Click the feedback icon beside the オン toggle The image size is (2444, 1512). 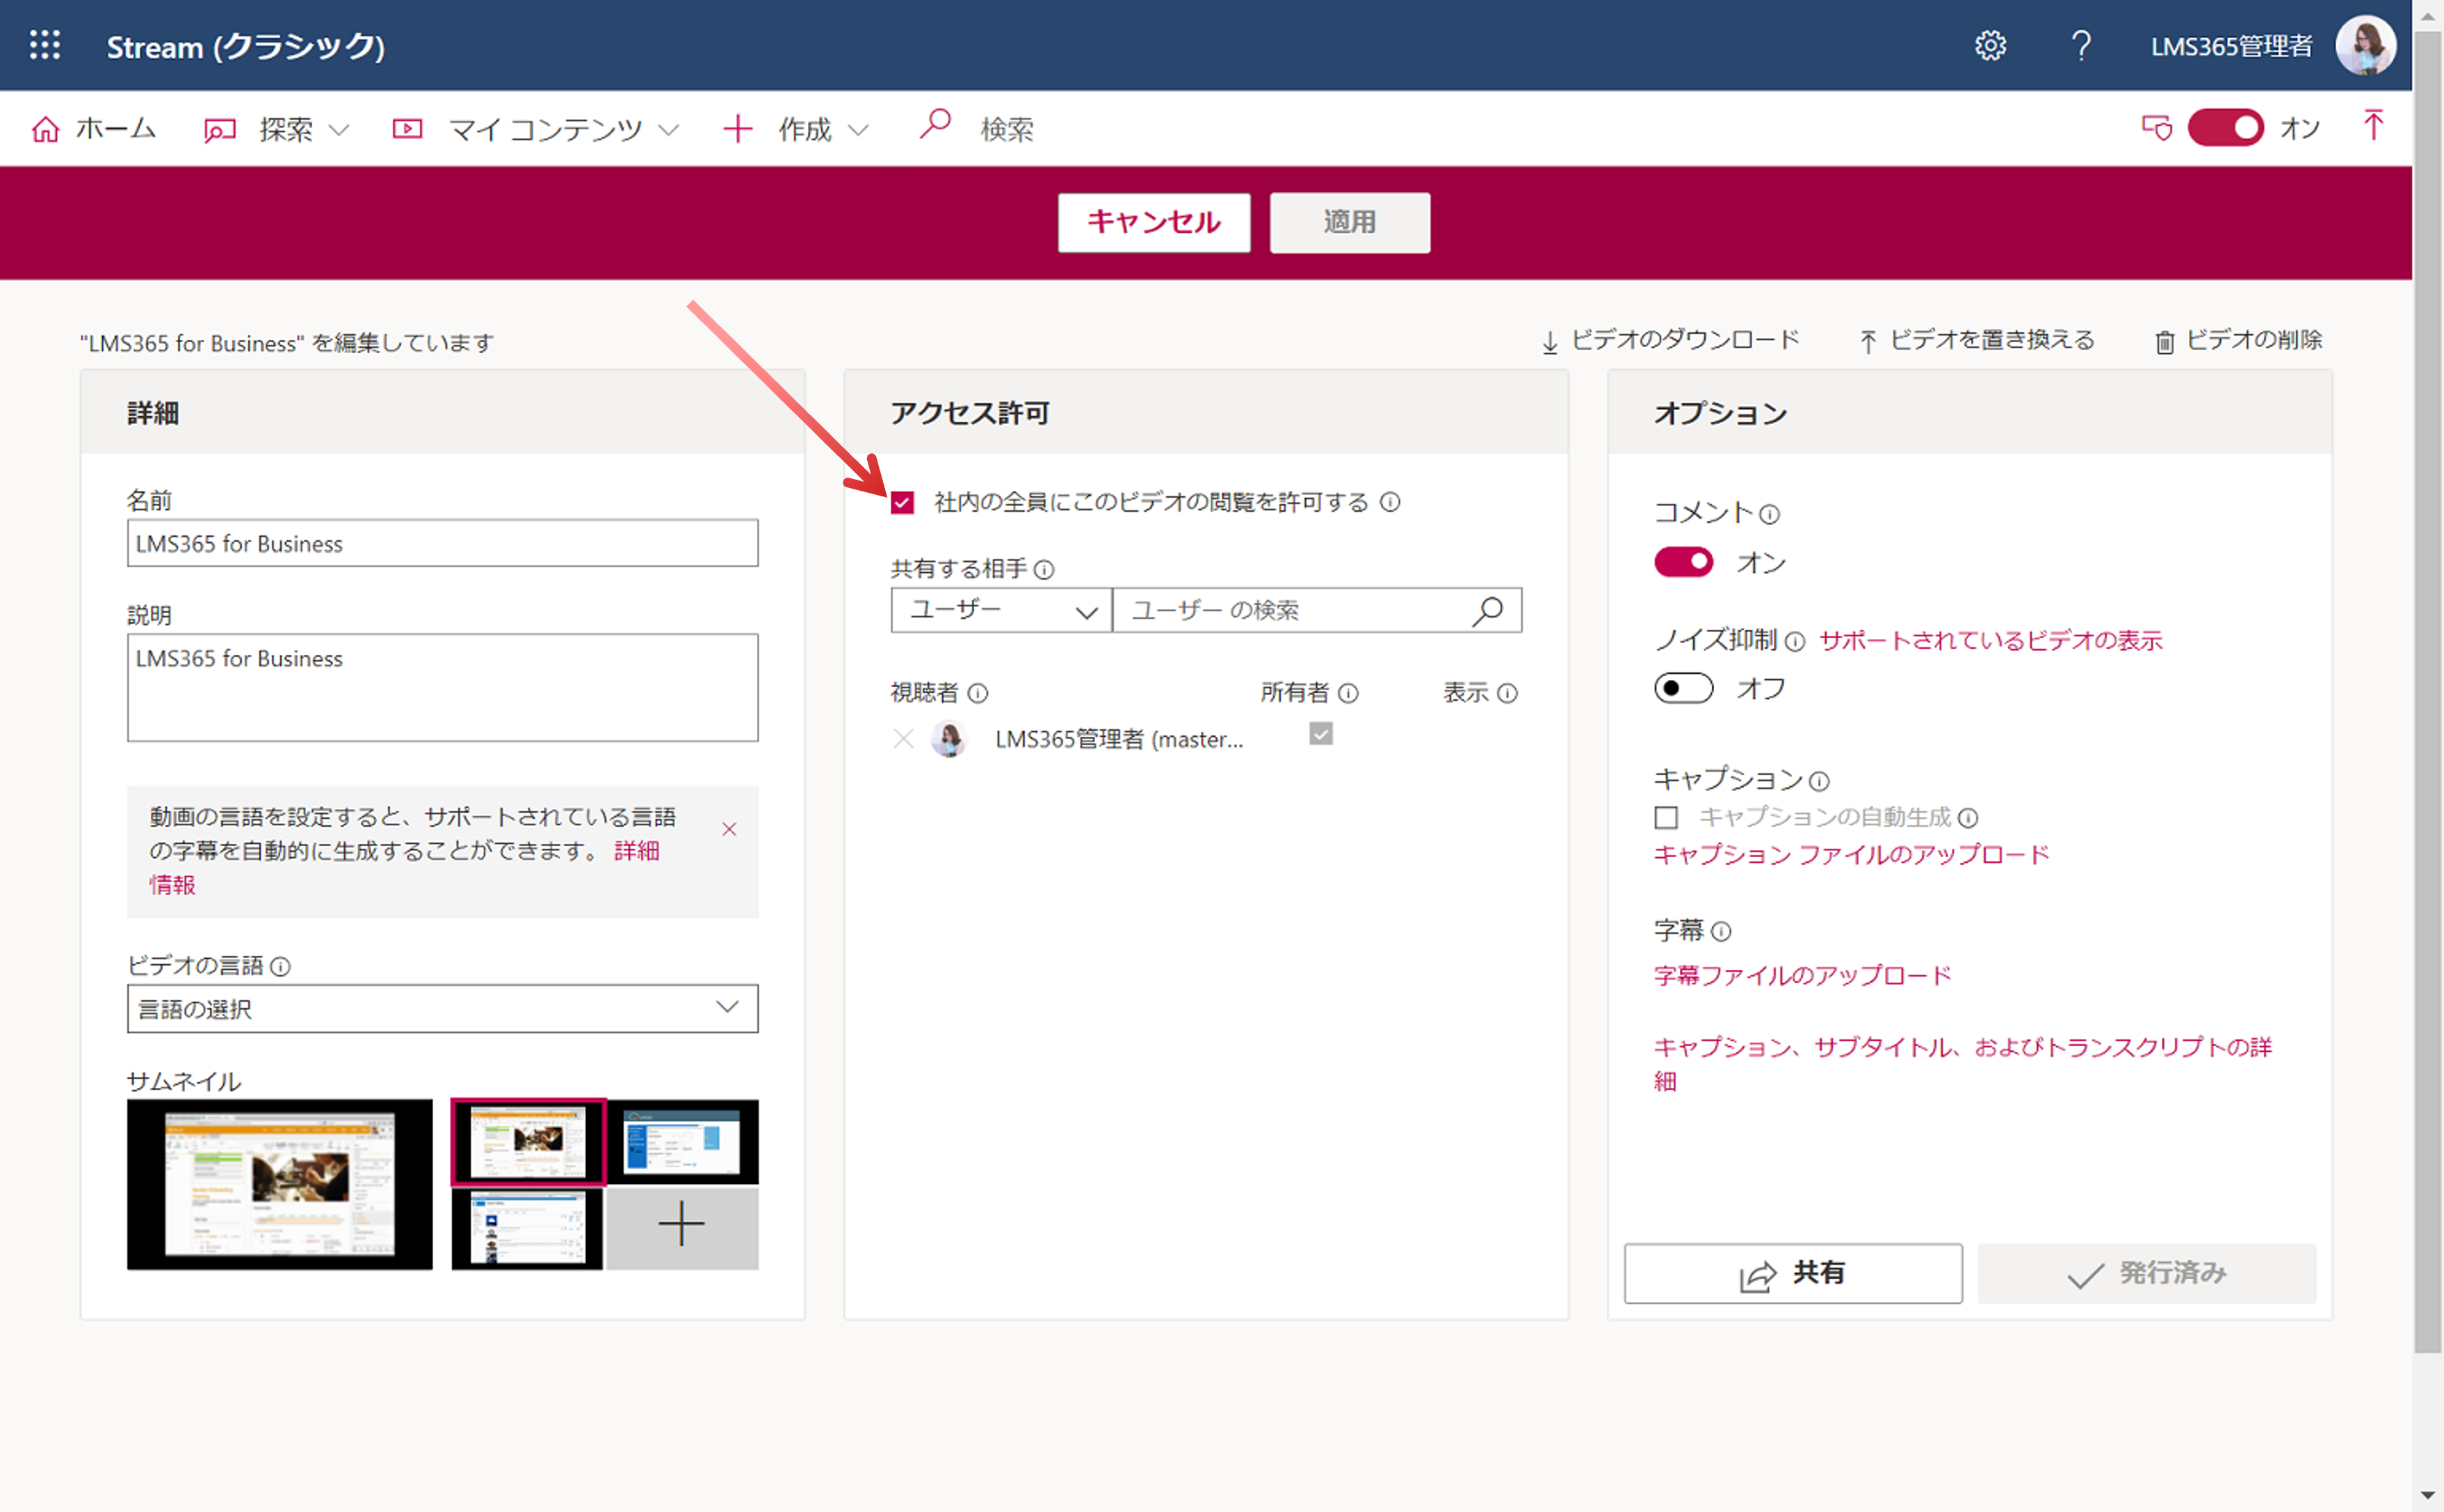coord(2156,128)
